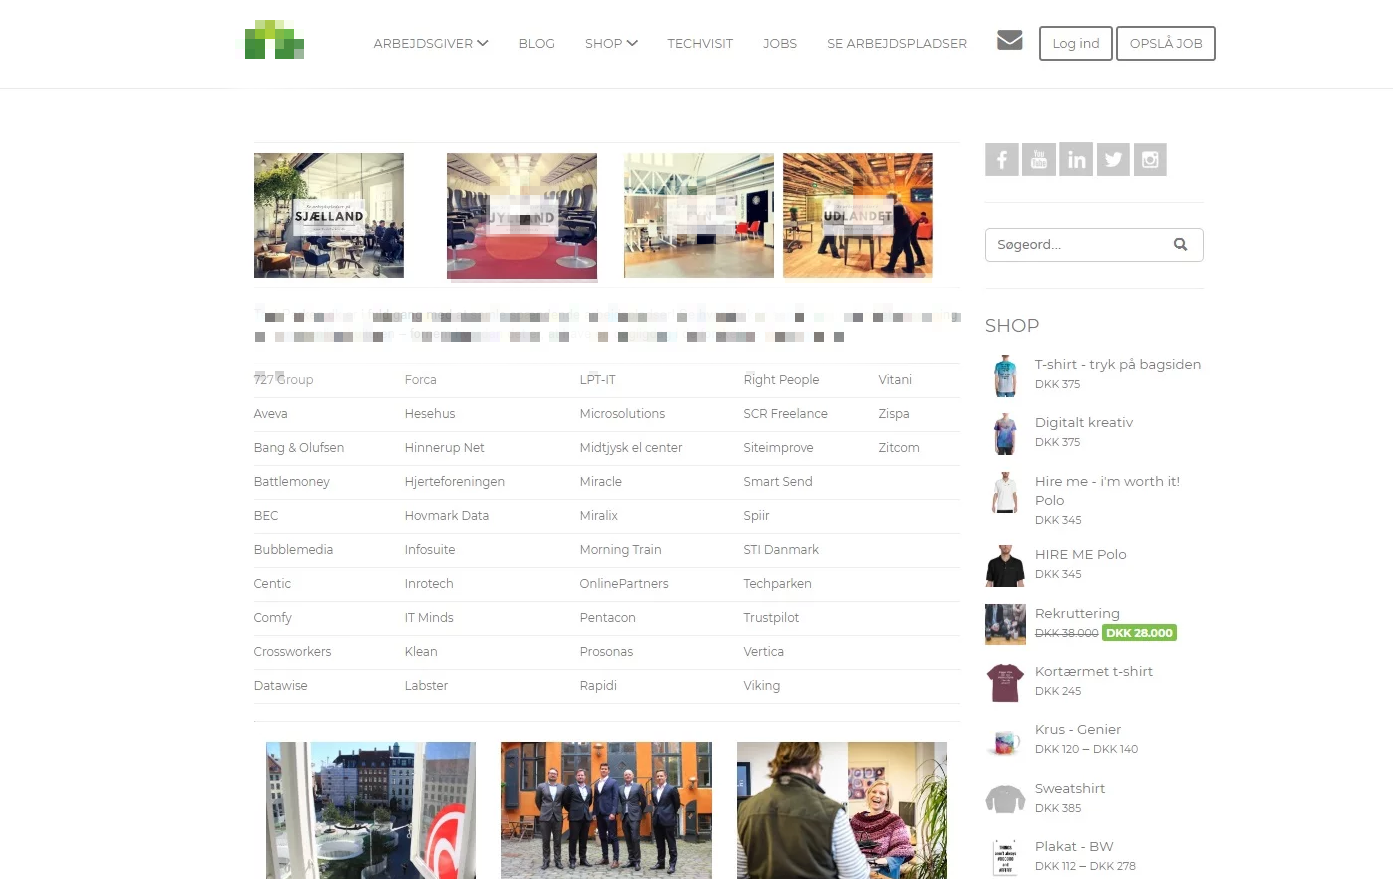Image resolution: width=1393 pixels, height=879 pixels.
Task: Open the Bang & Olufsen company link
Action: coord(299,448)
